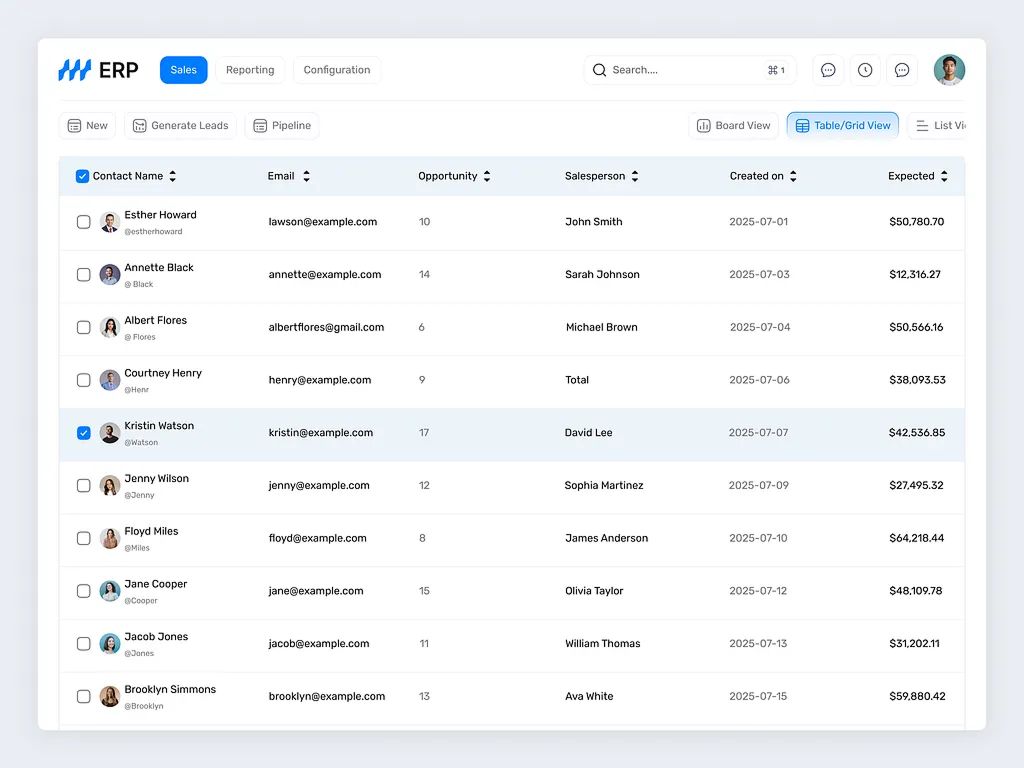This screenshot has width=1024, height=768.
Task: Sort by Opportunity column
Action: tap(486, 175)
